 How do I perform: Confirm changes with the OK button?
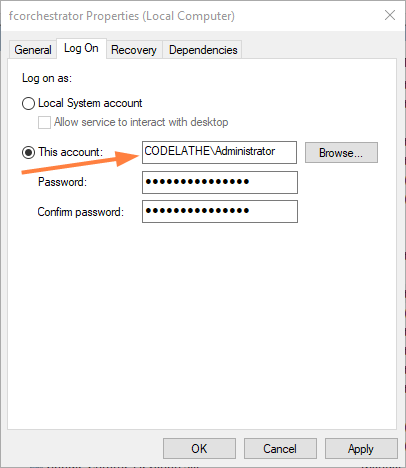[x=199, y=449]
